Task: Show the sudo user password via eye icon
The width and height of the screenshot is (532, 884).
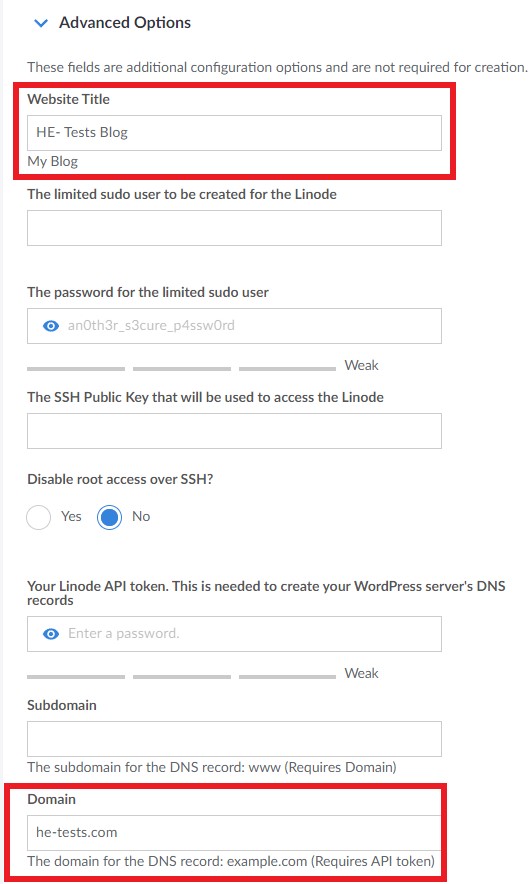Action: coord(51,326)
